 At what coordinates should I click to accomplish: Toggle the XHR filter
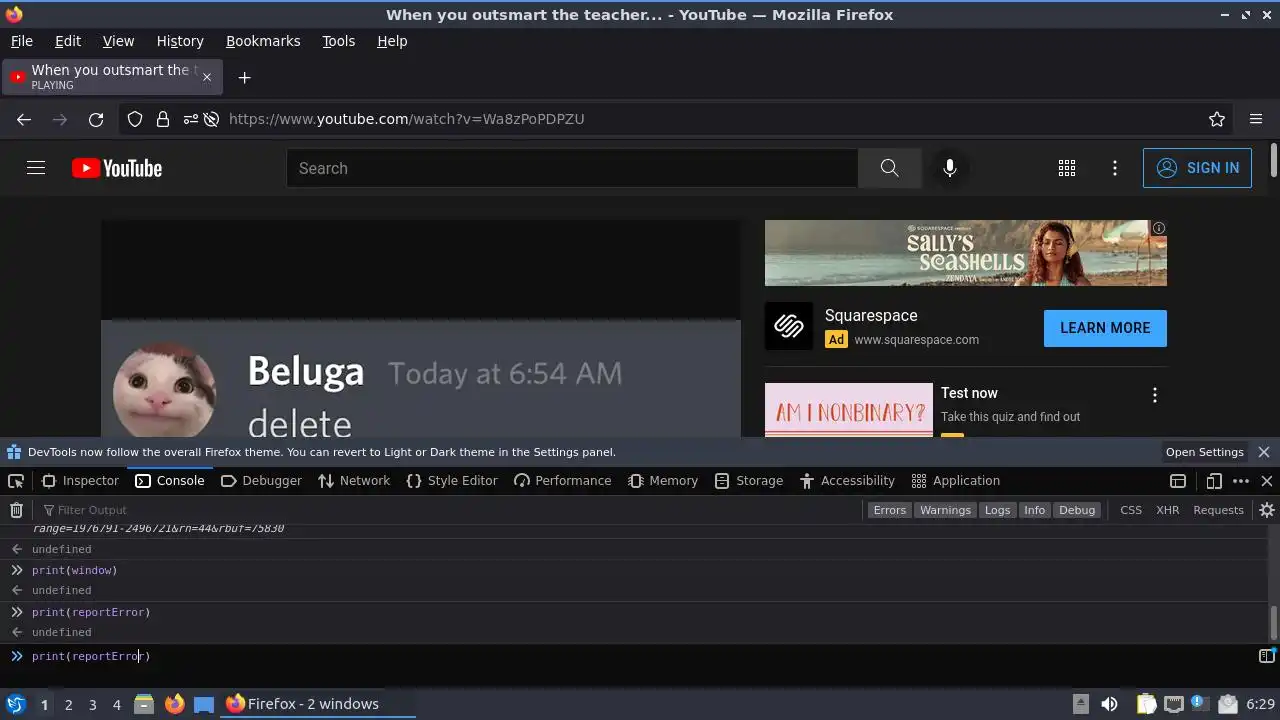click(x=1168, y=510)
